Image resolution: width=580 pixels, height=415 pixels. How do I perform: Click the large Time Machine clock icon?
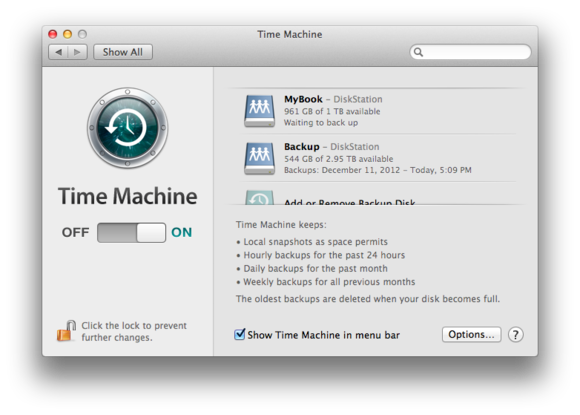coord(127,128)
